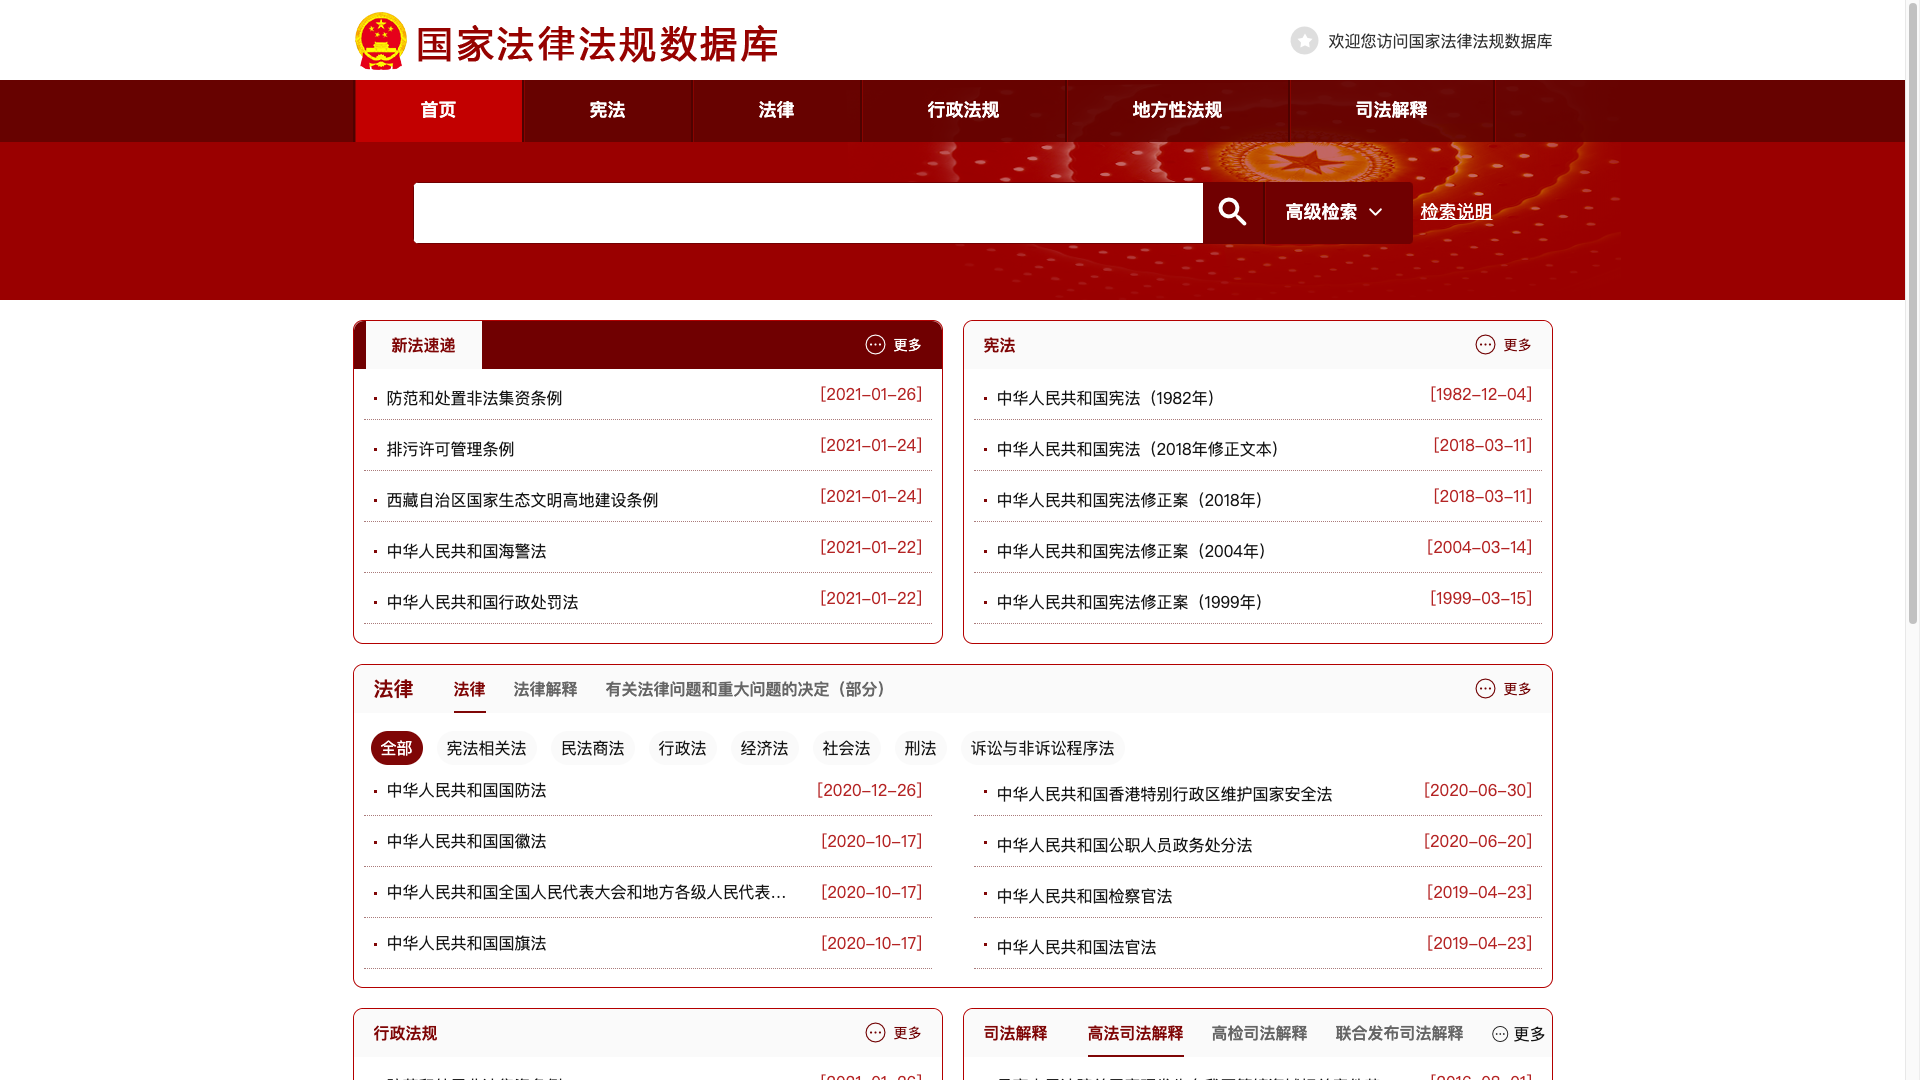The height and width of the screenshot is (1080, 1920).
Task: Click the ellipsis icon in the 宪法 panel header
Action: (x=1485, y=344)
